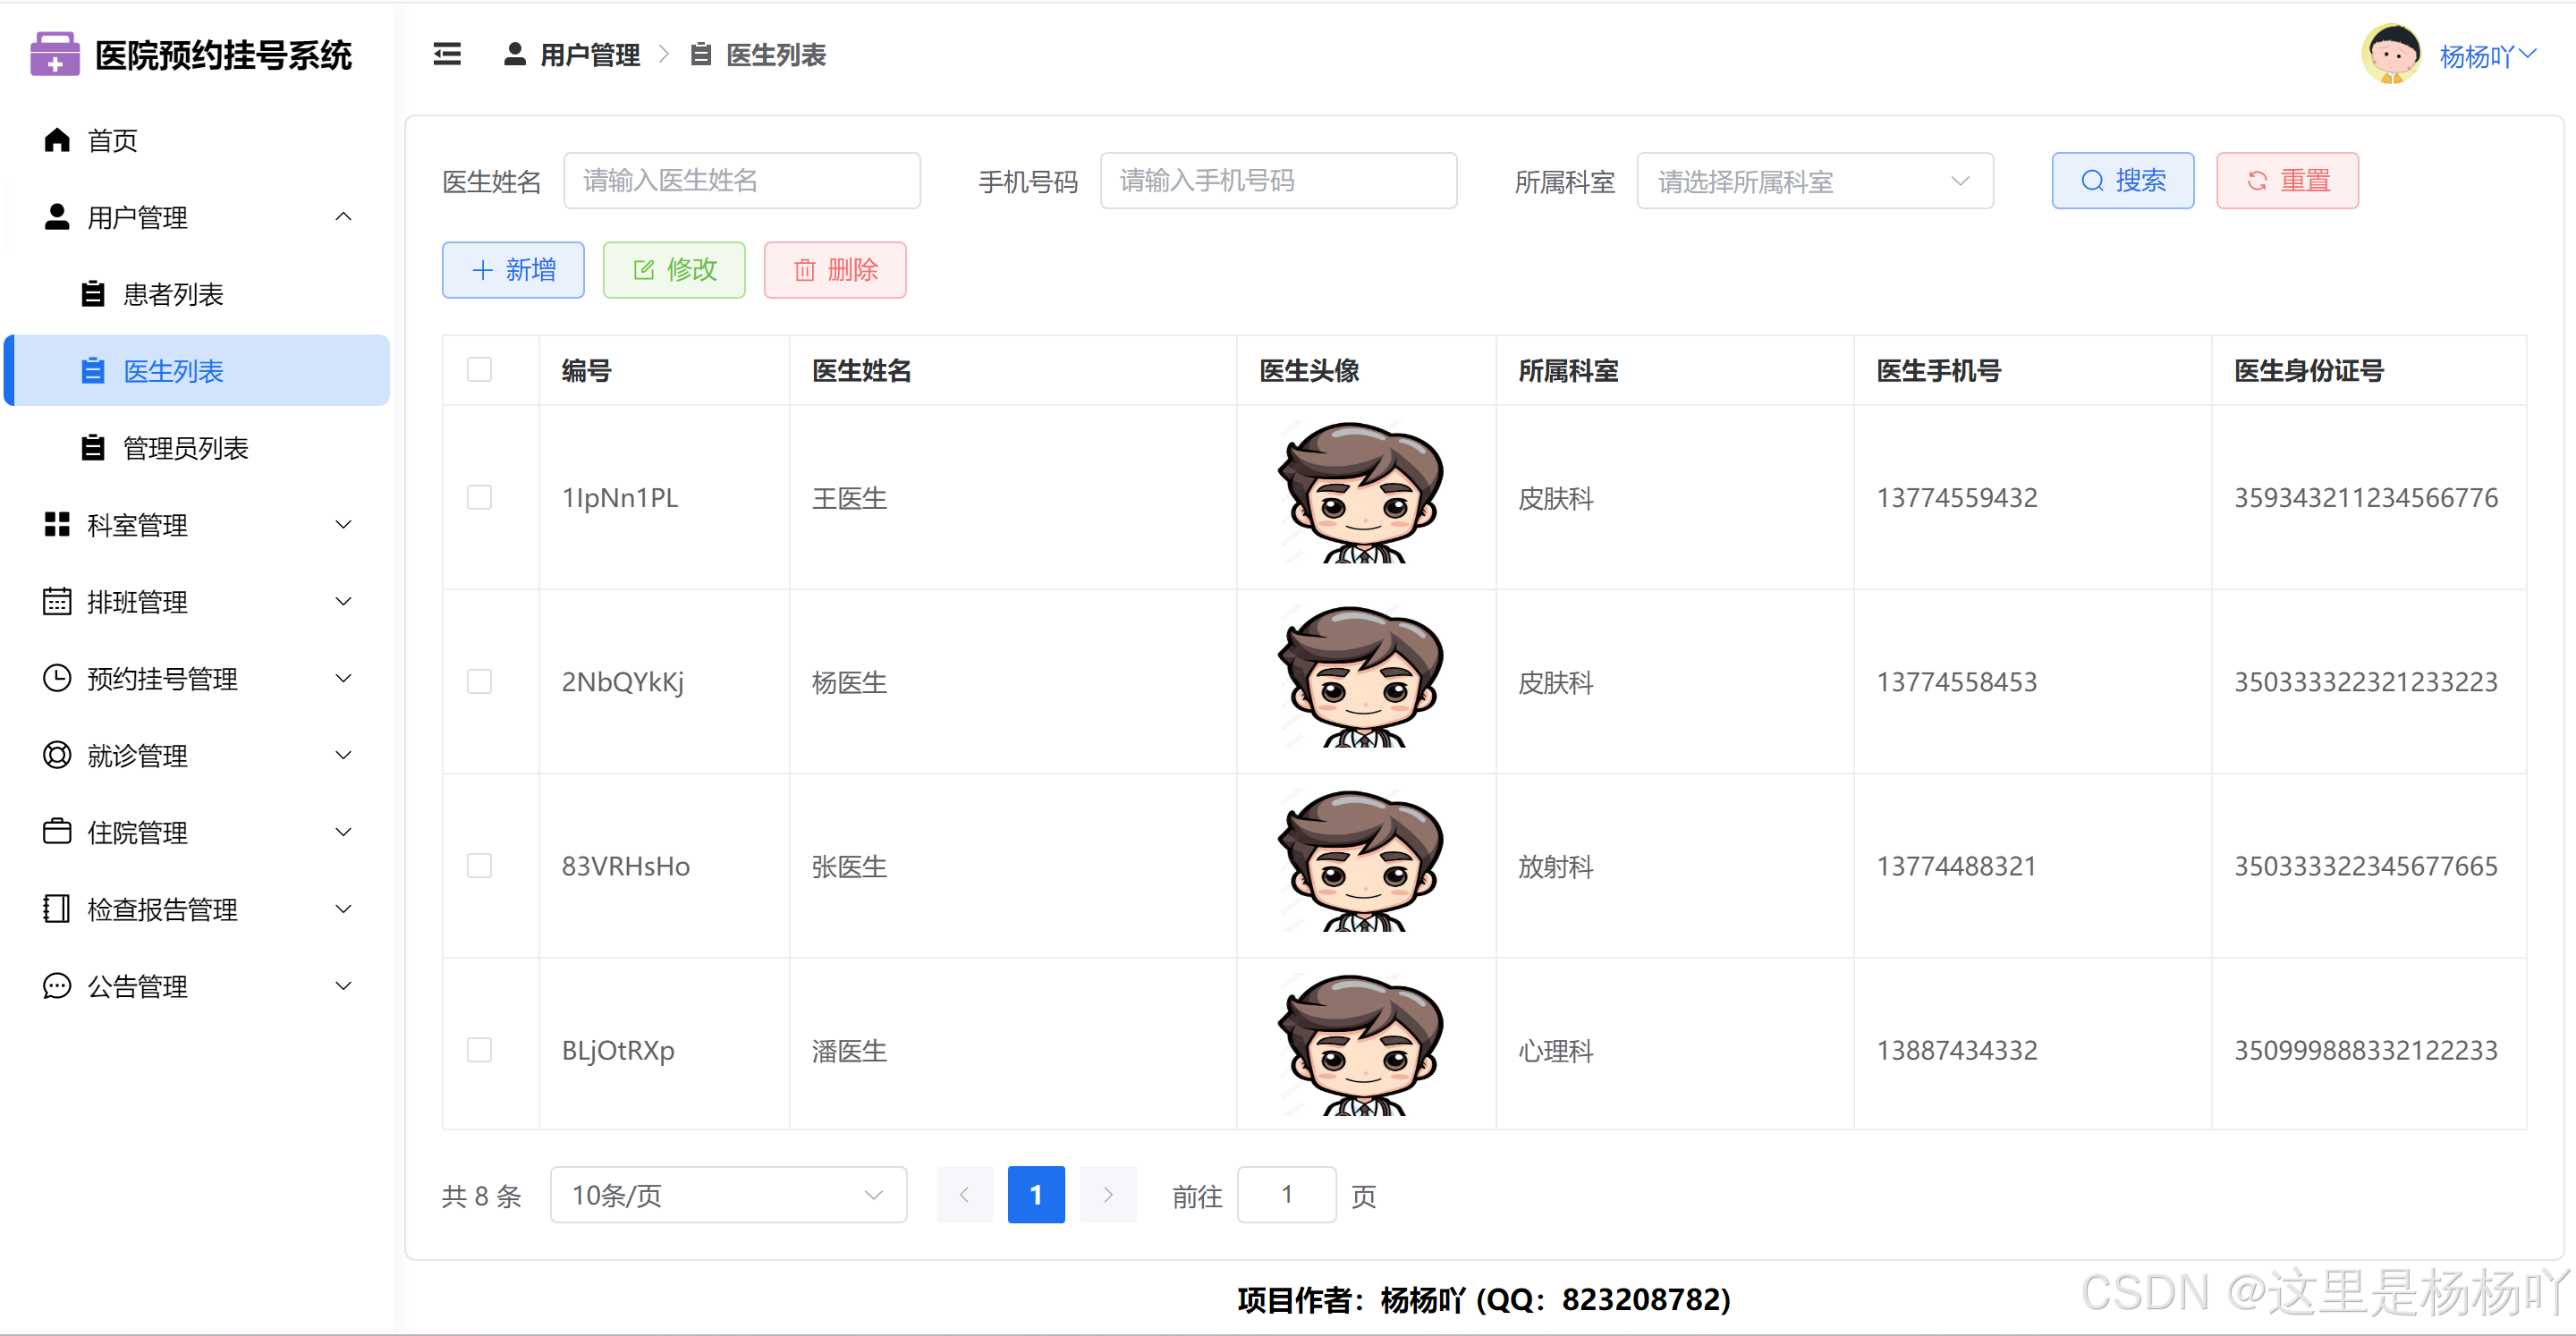Image resolution: width=2576 pixels, height=1336 pixels.
Task: Open 患者列表 in the sidebar
Action: click(173, 294)
